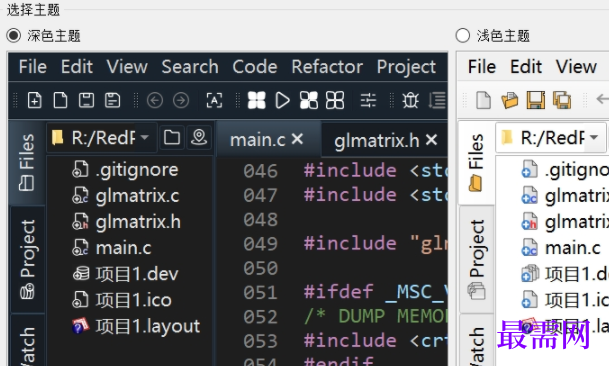Click the floppy save icon in light toolbar
The width and height of the screenshot is (609, 366).
coord(536,100)
